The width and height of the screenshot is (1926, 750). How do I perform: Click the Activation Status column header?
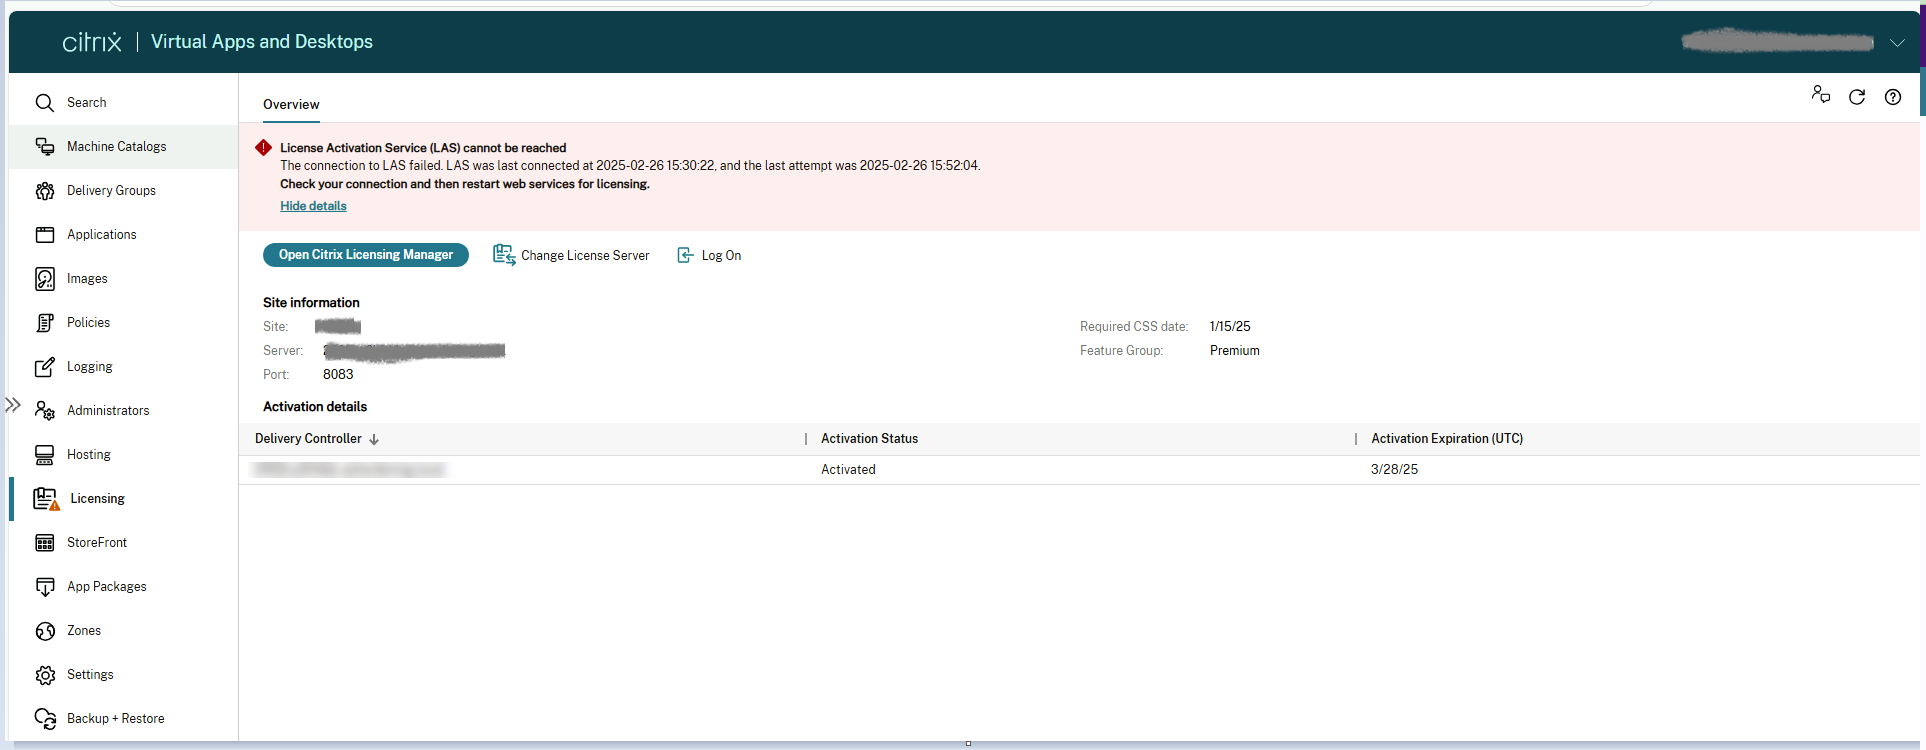click(x=869, y=439)
